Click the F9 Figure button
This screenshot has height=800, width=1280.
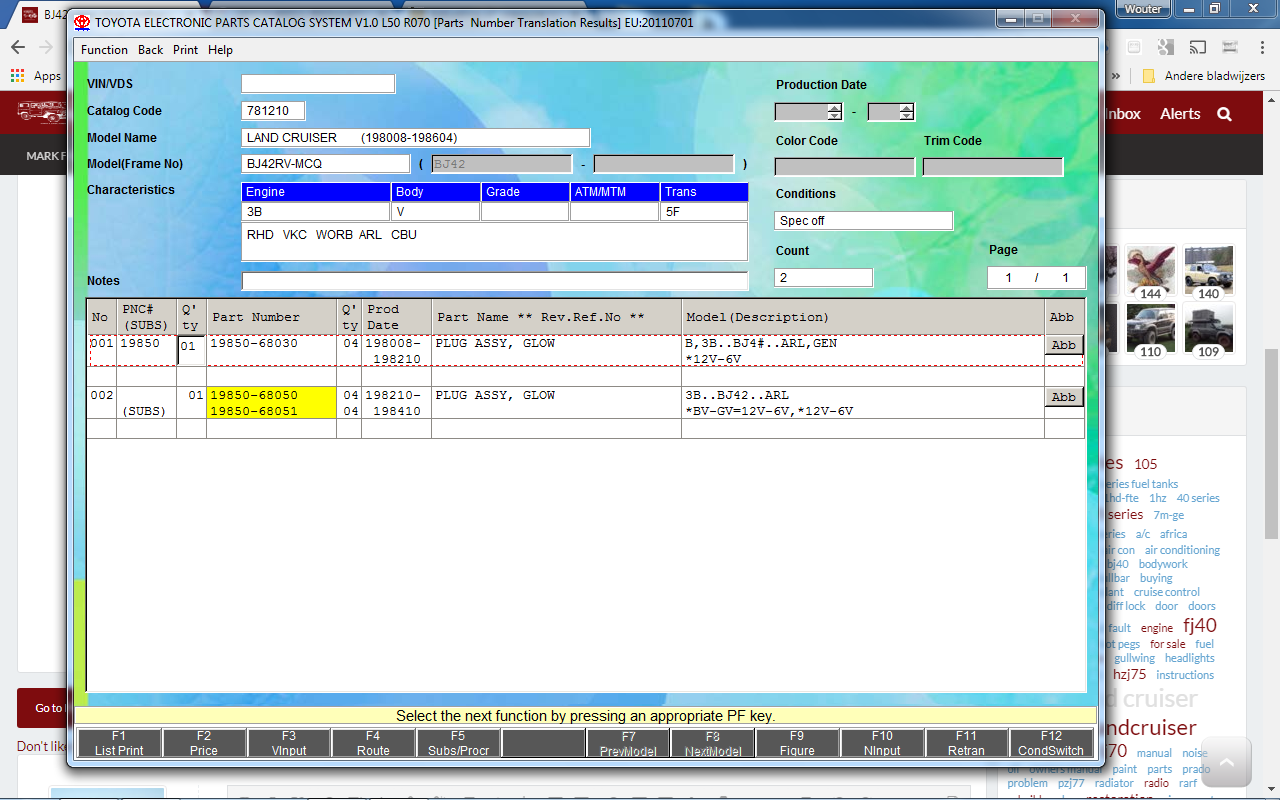pos(797,743)
